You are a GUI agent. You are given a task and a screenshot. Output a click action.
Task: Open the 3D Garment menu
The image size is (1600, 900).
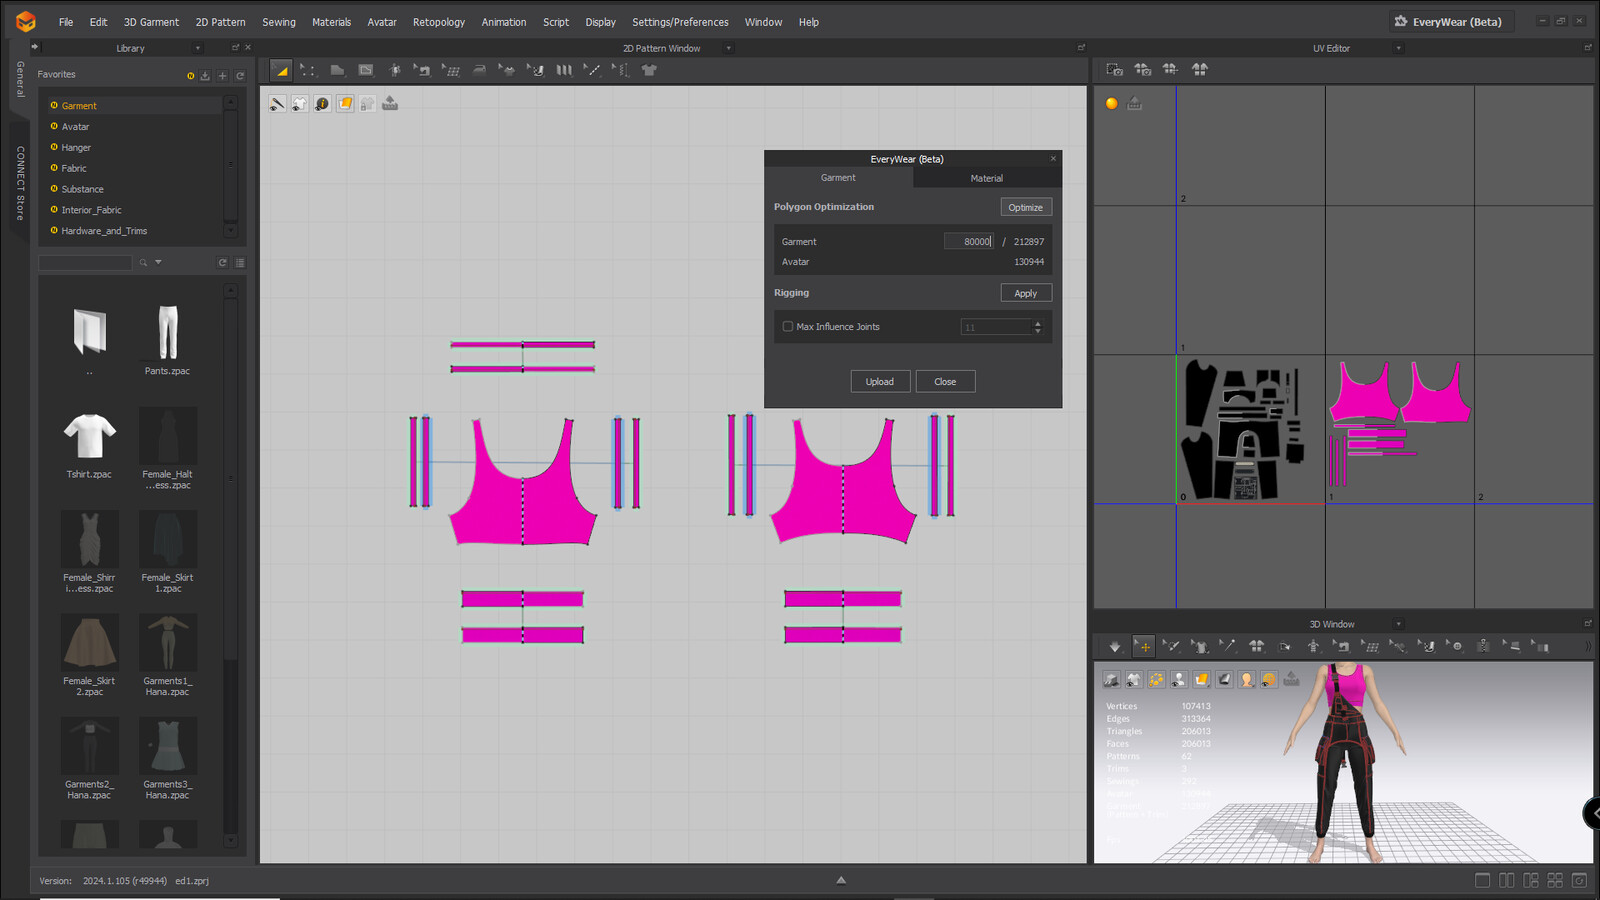151,22
